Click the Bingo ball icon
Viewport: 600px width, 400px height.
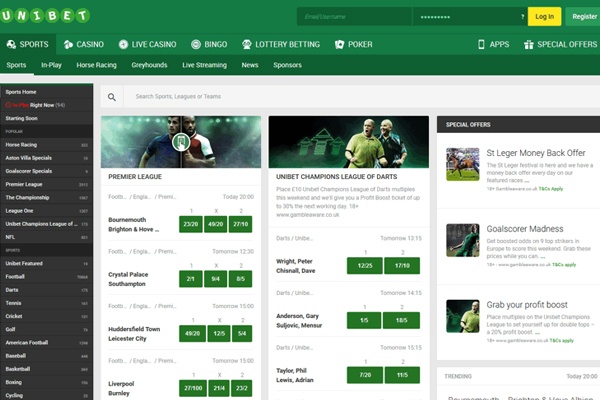pyautogui.click(x=196, y=44)
